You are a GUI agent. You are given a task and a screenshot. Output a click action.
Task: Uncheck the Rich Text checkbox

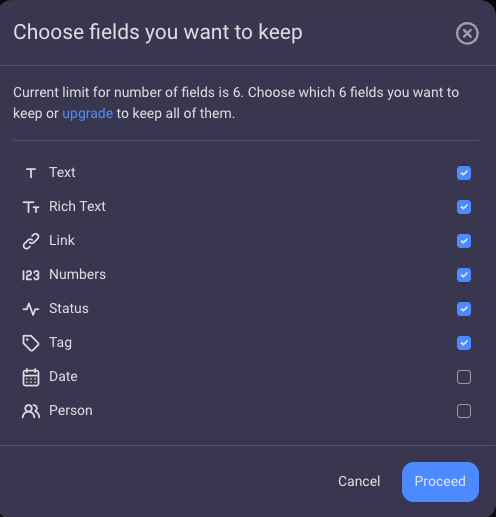point(464,207)
